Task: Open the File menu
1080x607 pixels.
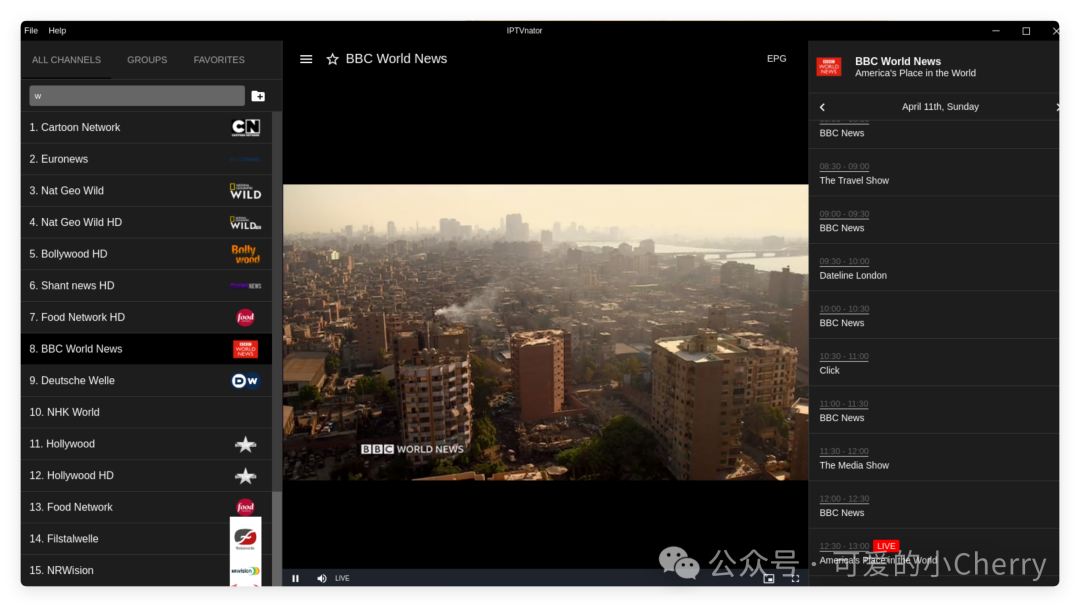Action: tap(31, 30)
